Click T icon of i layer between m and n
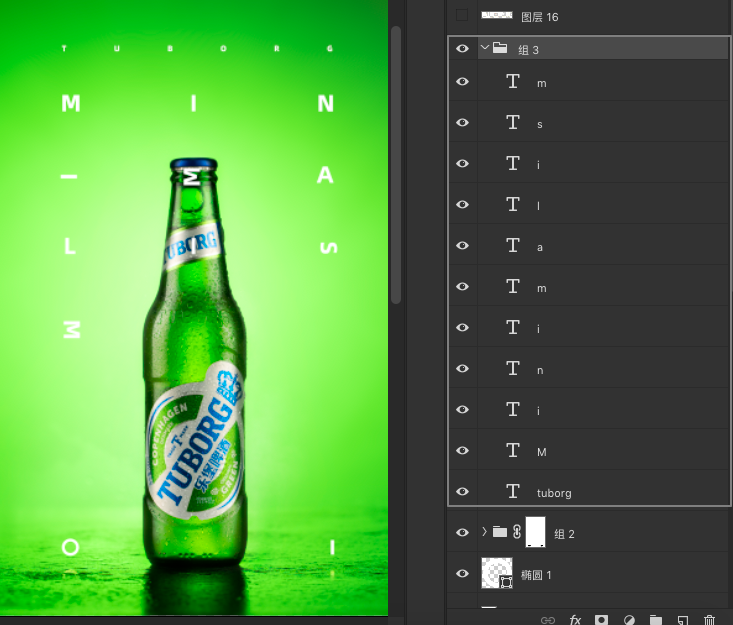Screen dimensions: 733x625 coord(513,327)
